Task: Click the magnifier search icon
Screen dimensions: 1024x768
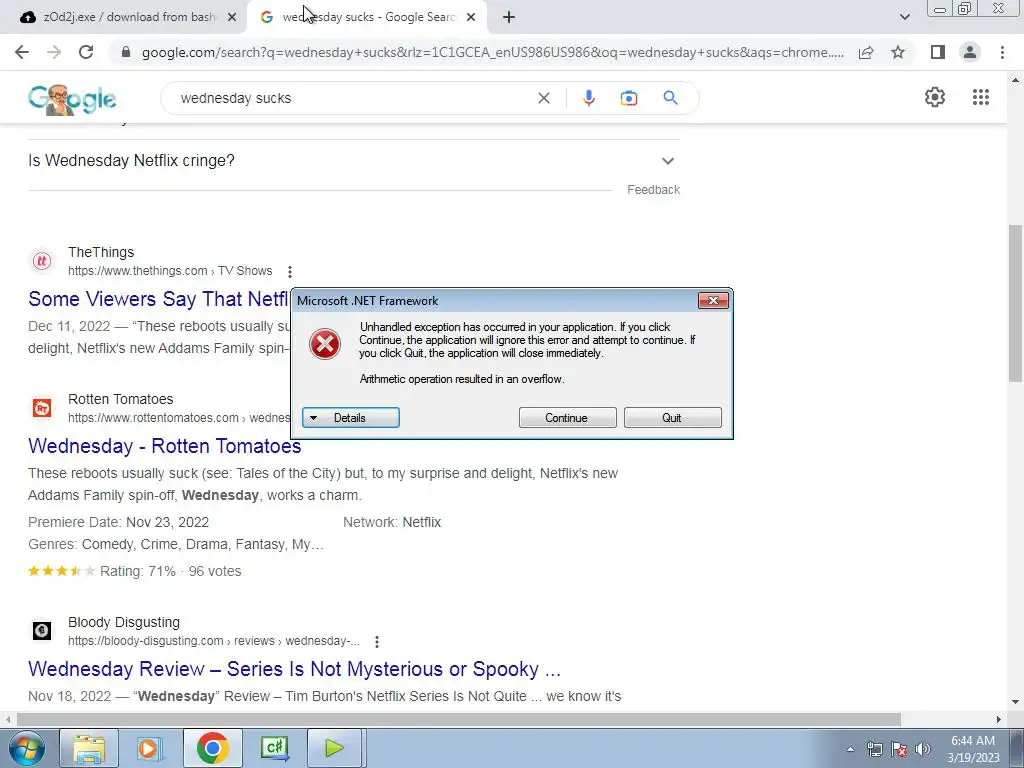Action: click(x=670, y=98)
